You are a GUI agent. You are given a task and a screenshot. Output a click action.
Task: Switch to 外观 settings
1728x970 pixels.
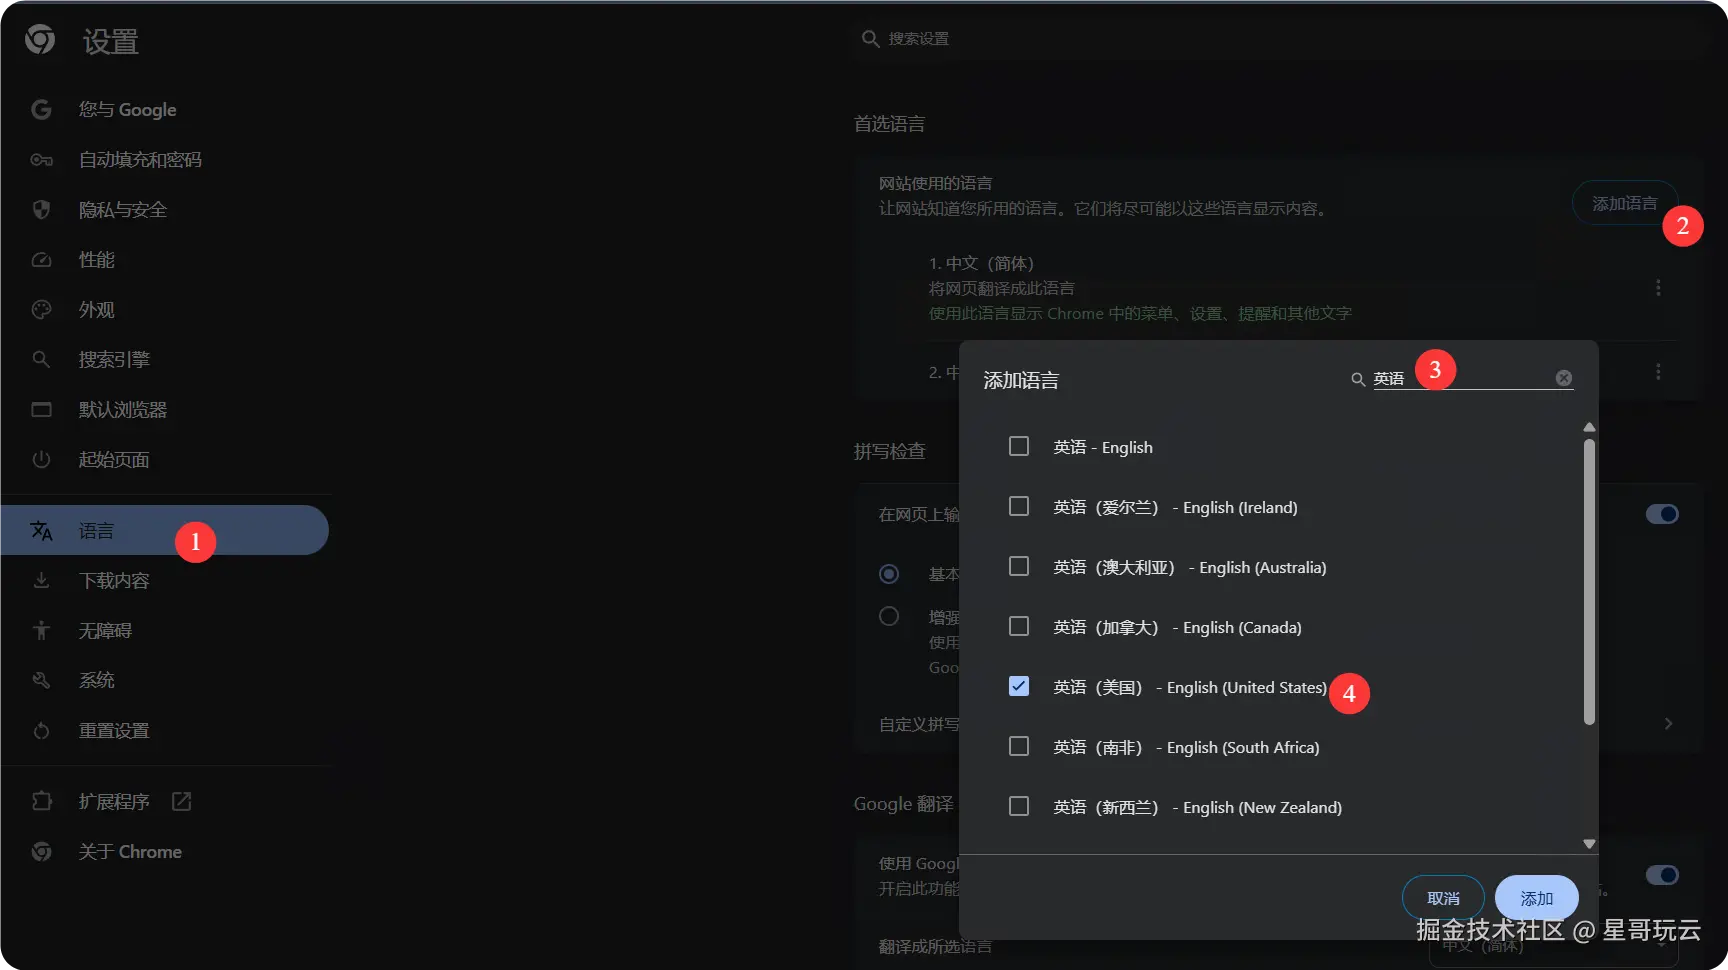click(165, 310)
